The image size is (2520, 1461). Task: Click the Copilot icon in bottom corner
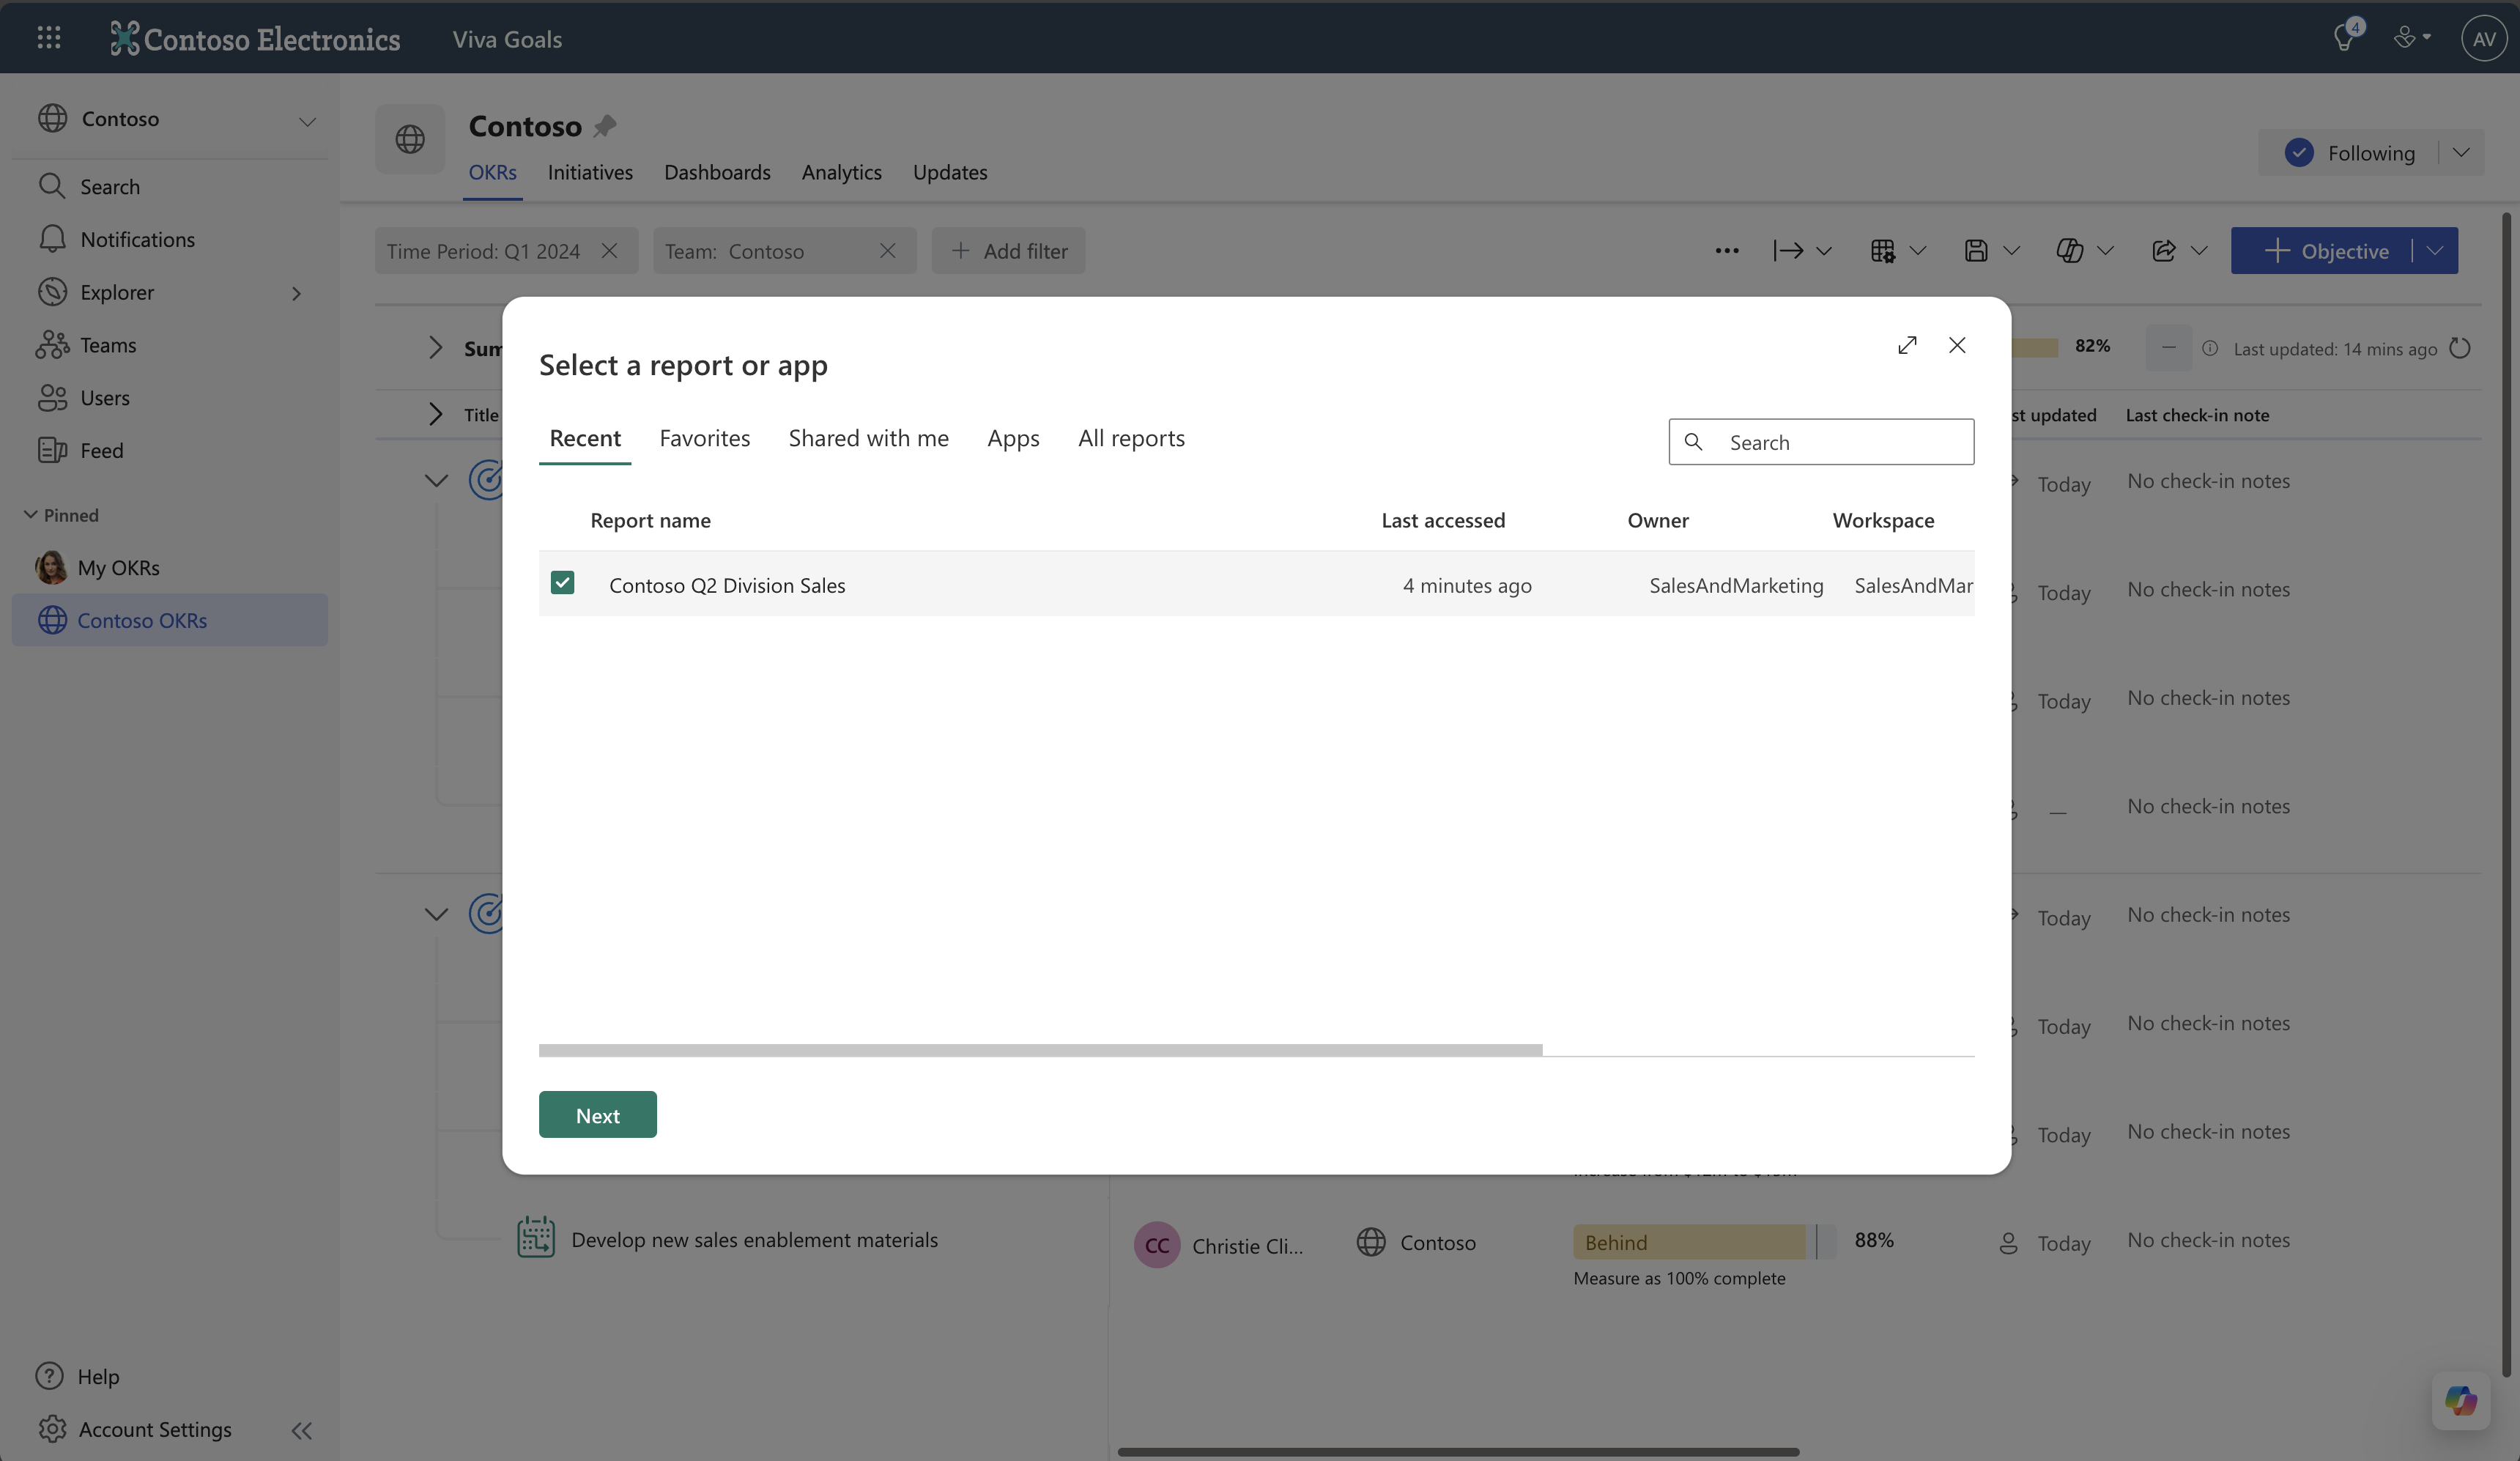(2460, 1400)
